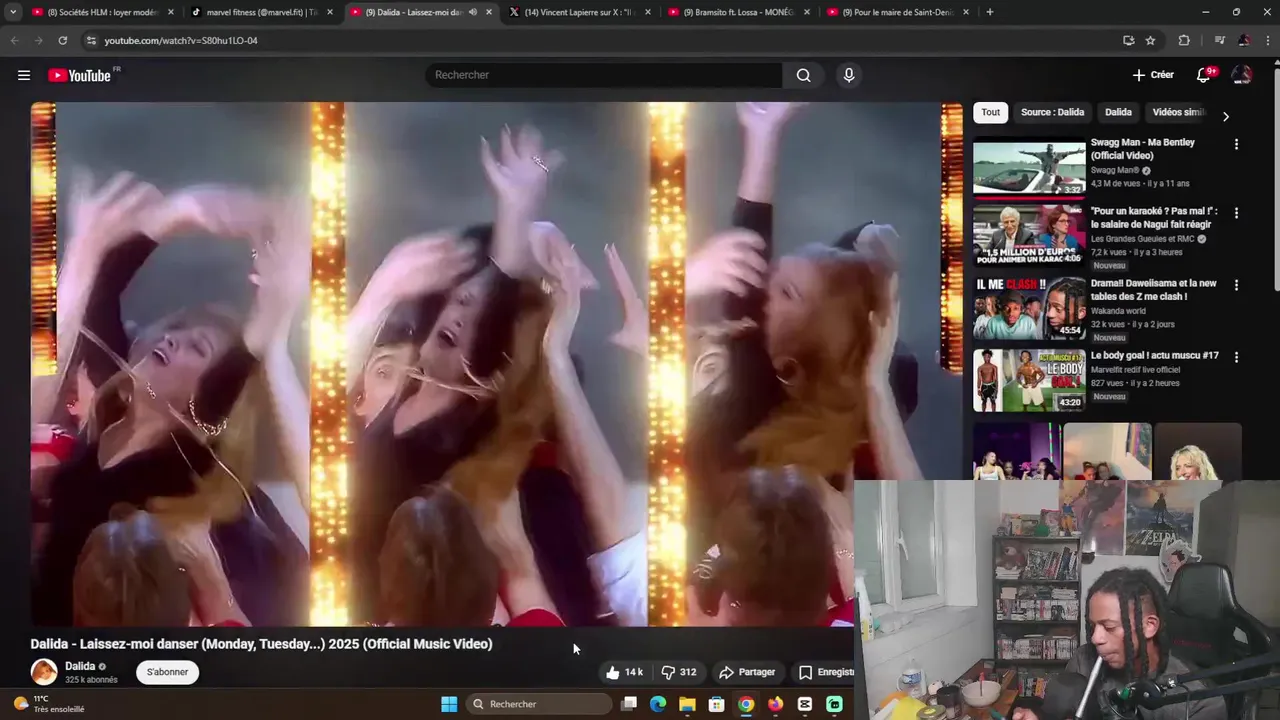1280x720 pixels.
Task: Switch to Sociétés HLM browser tab
Action: tap(102, 12)
